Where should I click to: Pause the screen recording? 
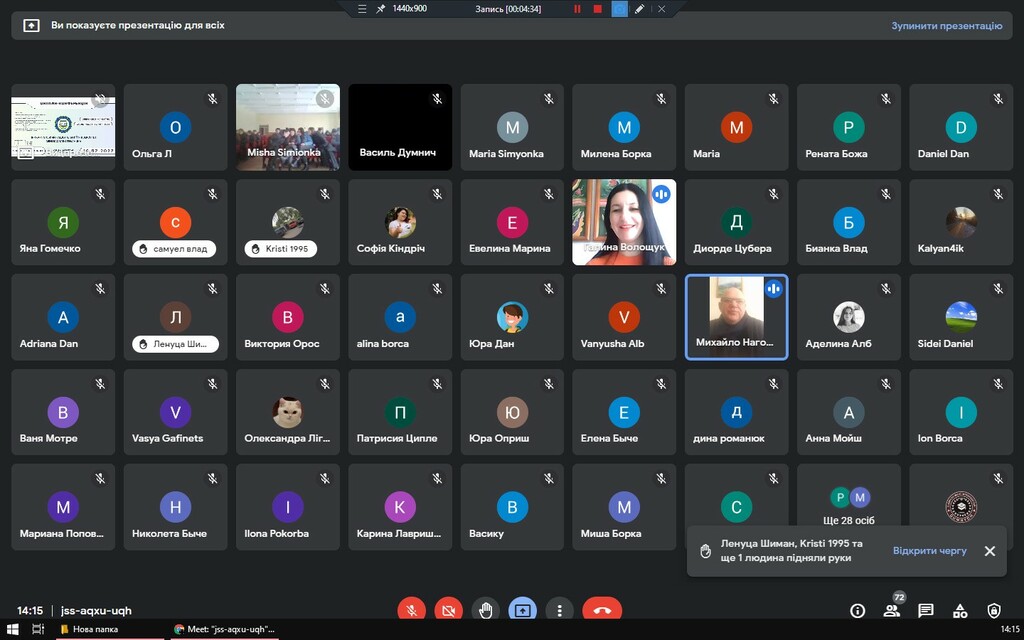pos(577,9)
